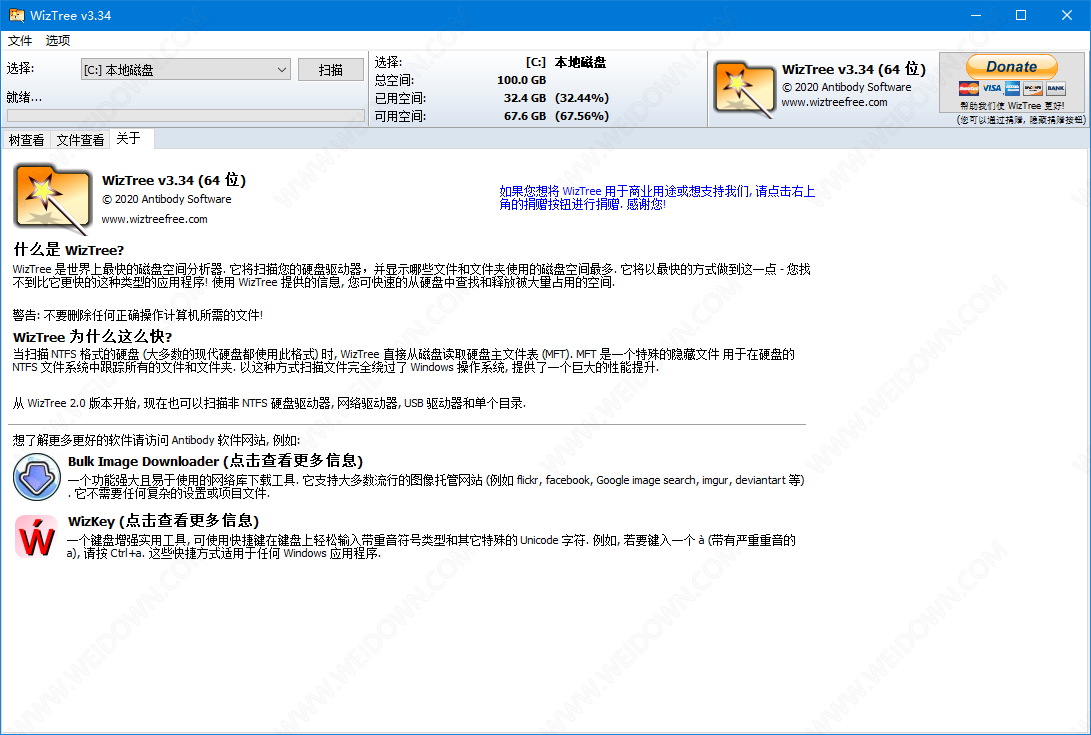
Task: Switch to the 树查看 tab
Action: click(26, 140)
